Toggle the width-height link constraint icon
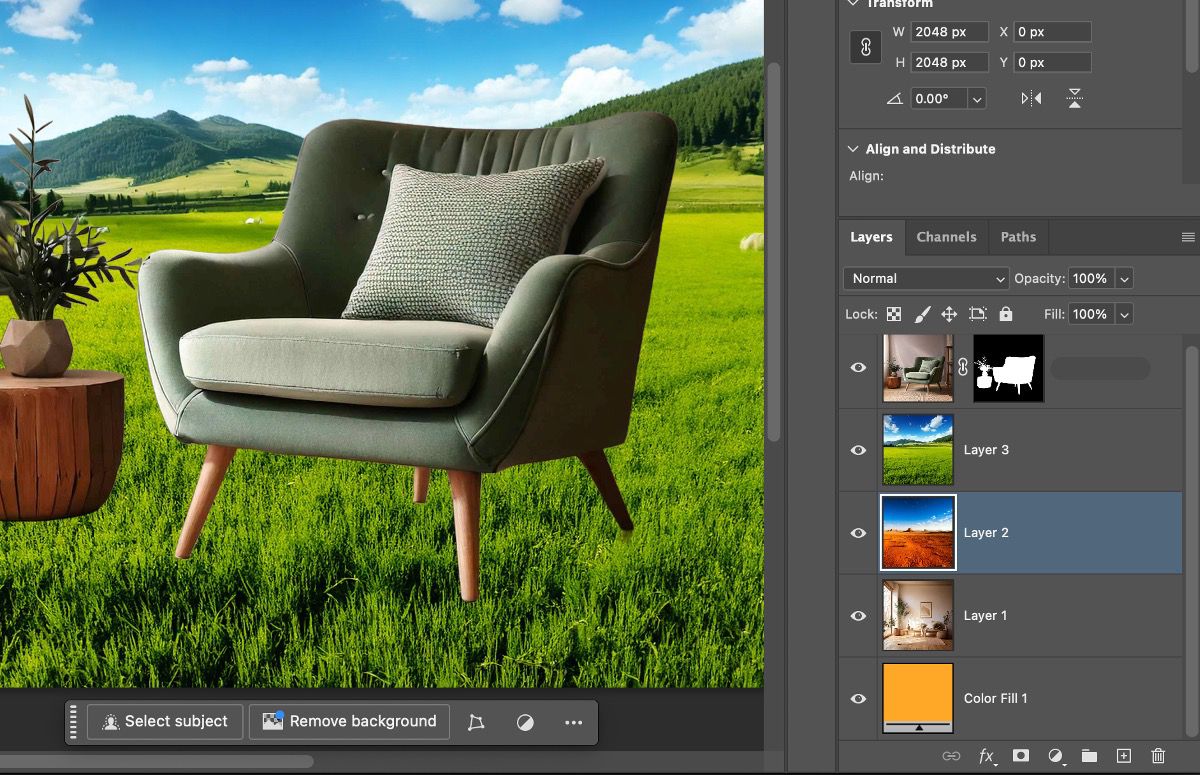Viewport: 1200px width, 775px height. (x=866, y=47)
